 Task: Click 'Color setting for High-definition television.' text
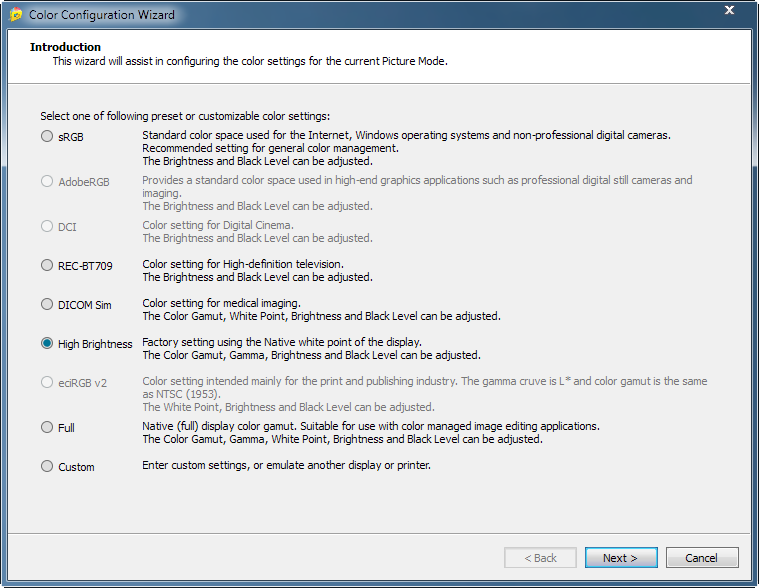243,264
